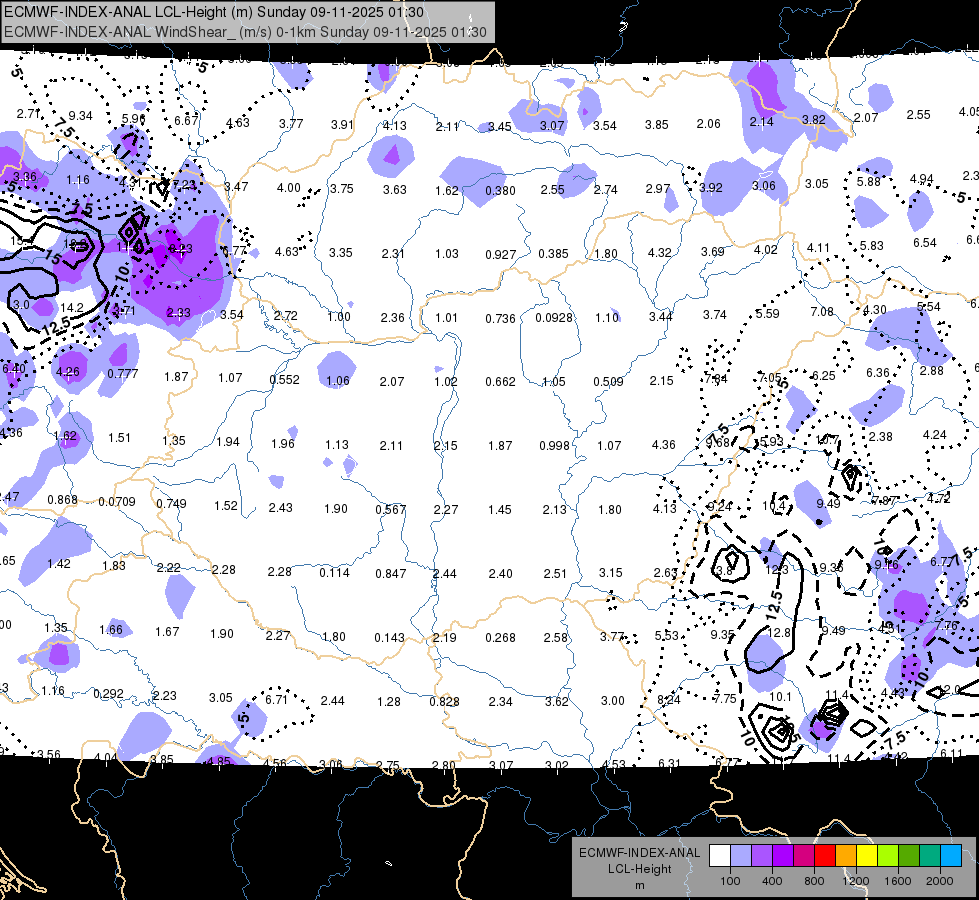This screenshot has width=979, height=900.
Task: Choose the magenta swatch in the legend
Action: (x=804, y=856)
